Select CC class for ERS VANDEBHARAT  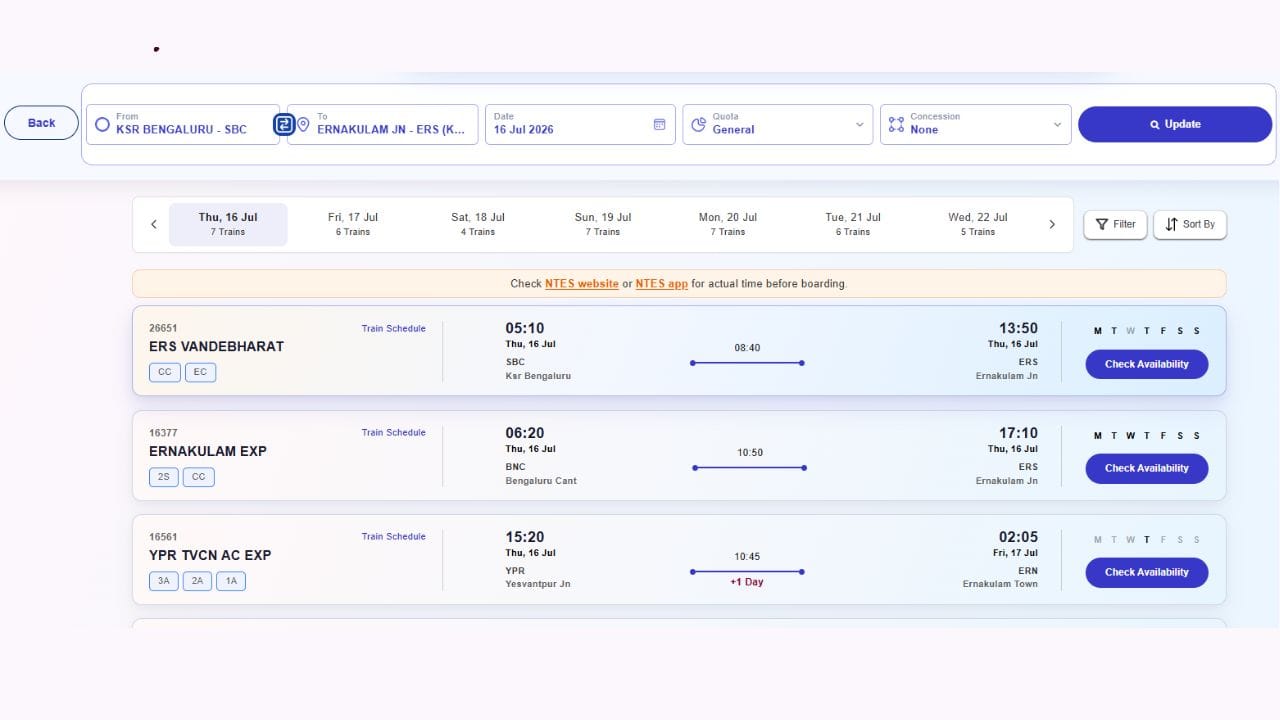165,372
